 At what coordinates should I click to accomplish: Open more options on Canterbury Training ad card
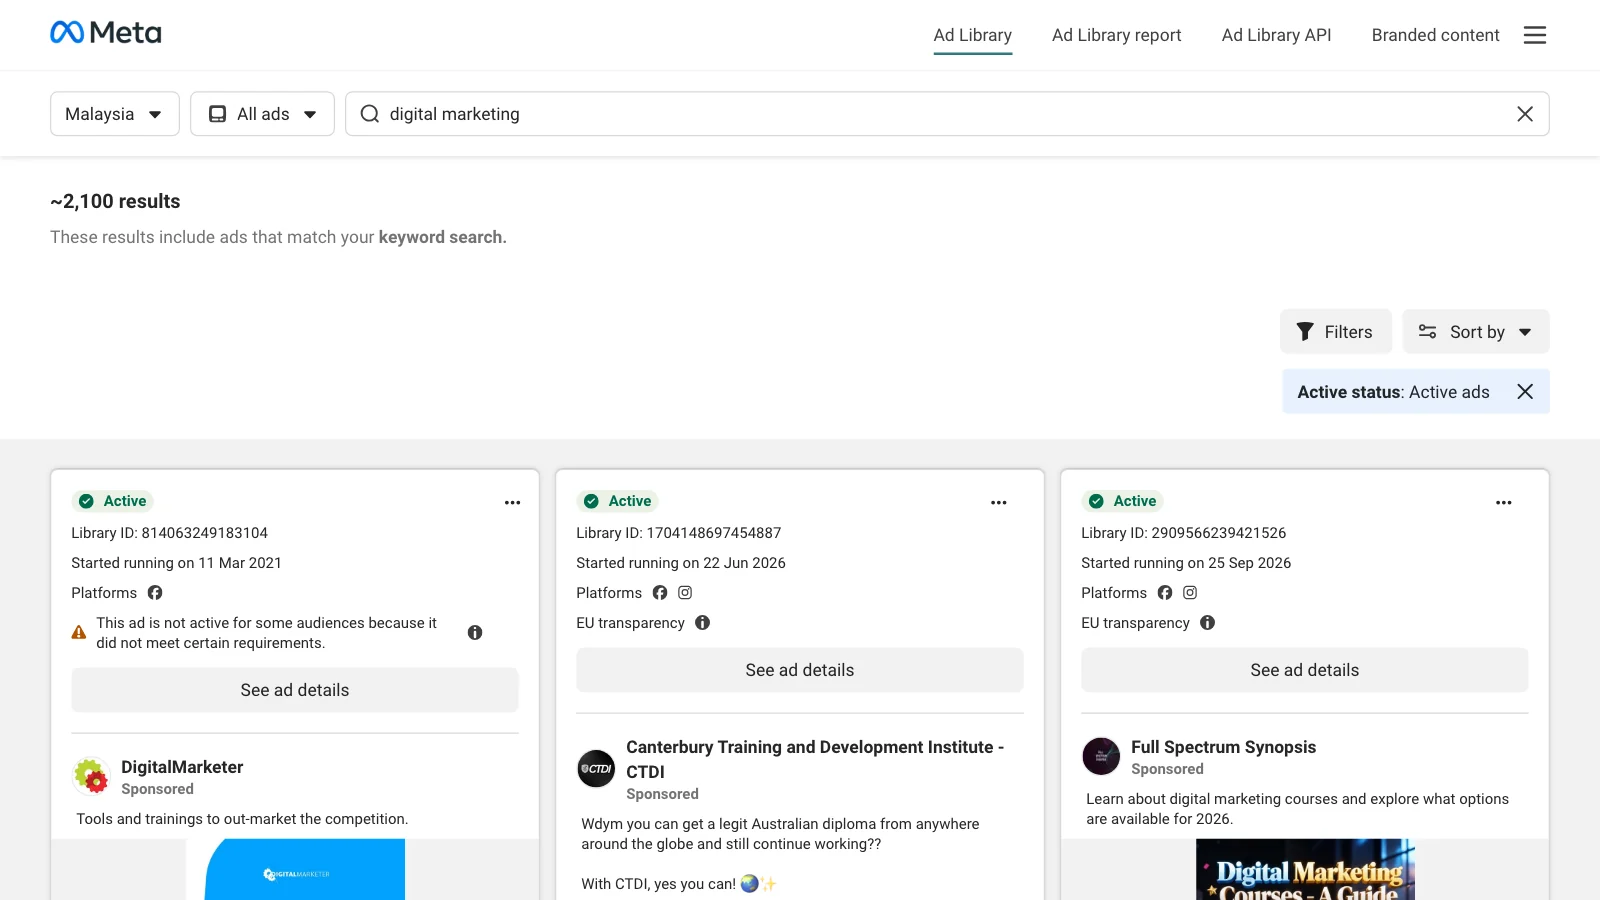[x=999, y=502]
